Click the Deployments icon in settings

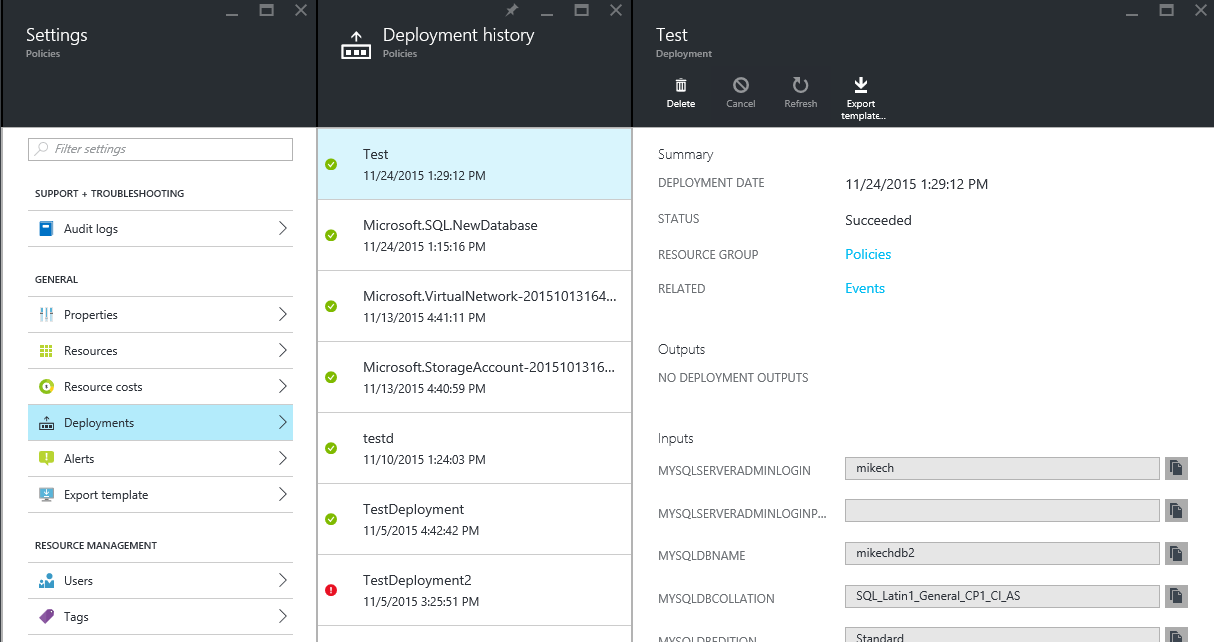46,423
